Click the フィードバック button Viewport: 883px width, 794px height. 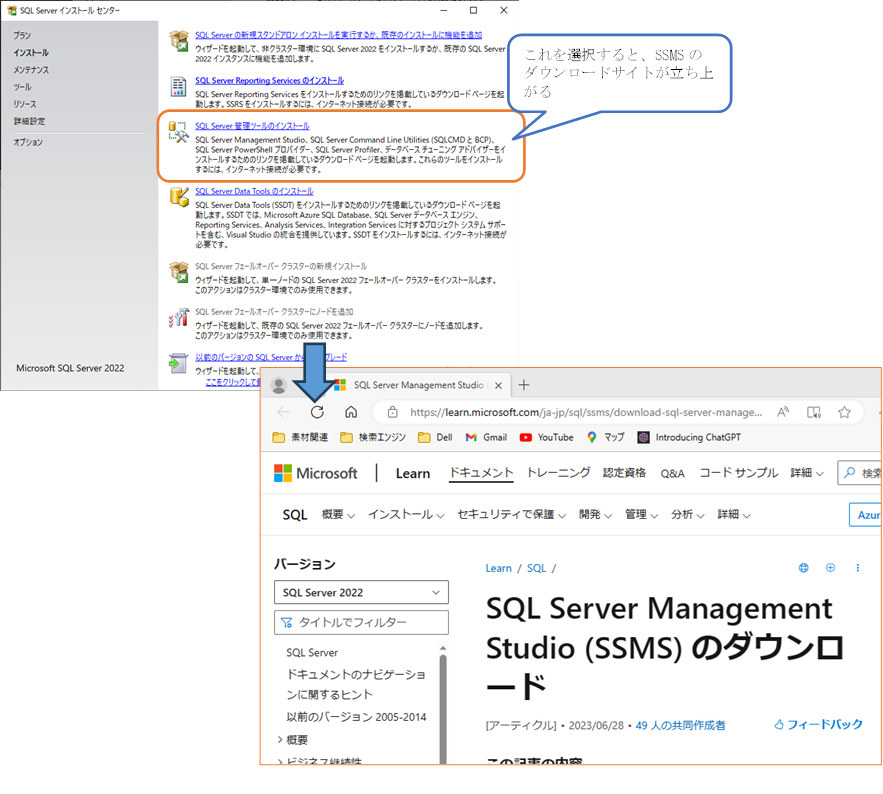click(x=818, y=725)
